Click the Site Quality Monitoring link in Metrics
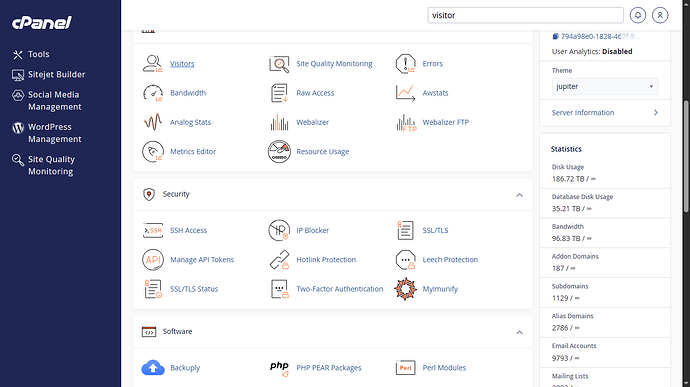 (x=334, y=64)
